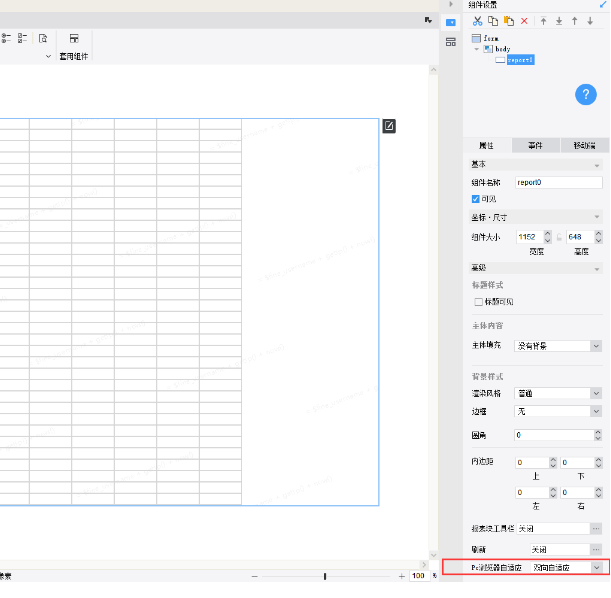Click the small pin icon above the canvas
This screenshot has height=598, width=611.
coord(428,20)
